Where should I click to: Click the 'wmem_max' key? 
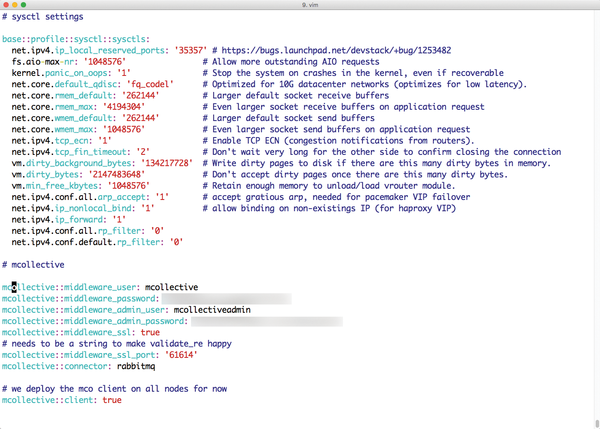[73, 129]
